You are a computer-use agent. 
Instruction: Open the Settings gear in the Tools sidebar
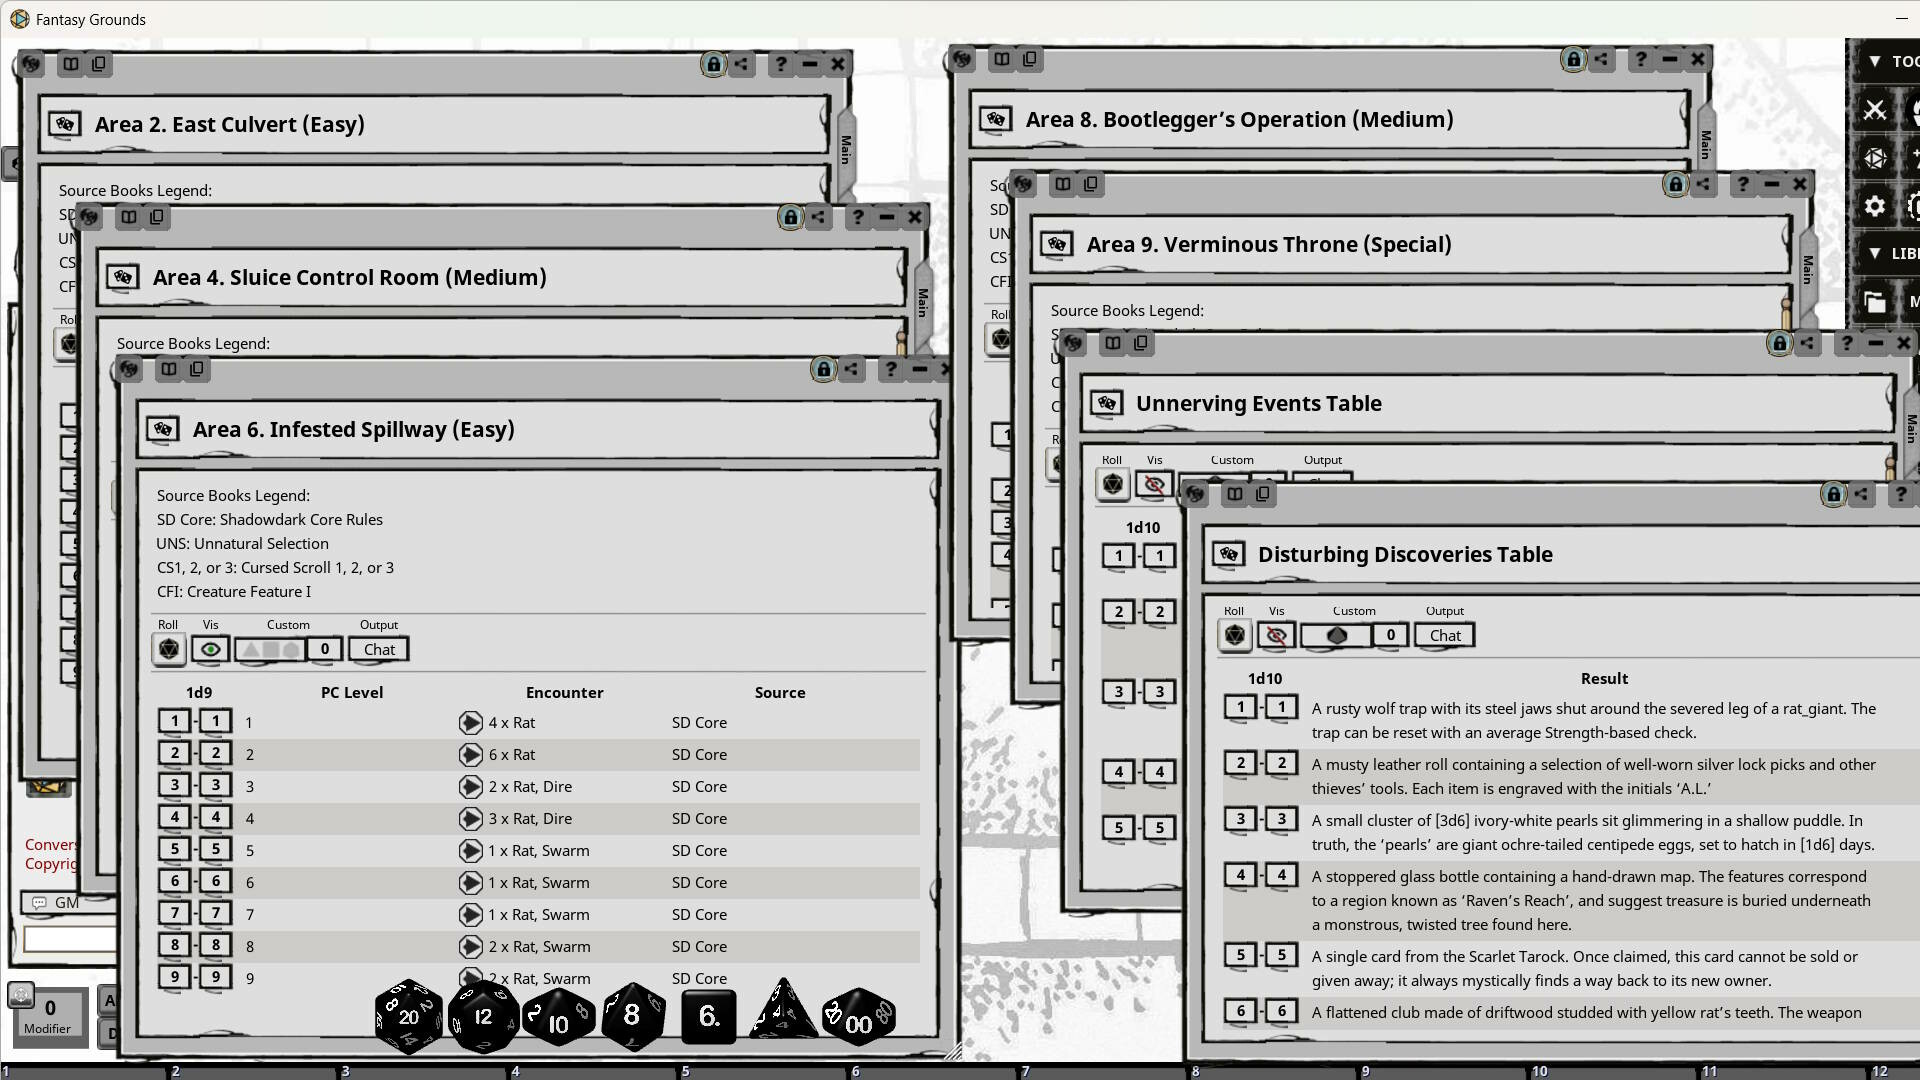(x=1874, y=205)
